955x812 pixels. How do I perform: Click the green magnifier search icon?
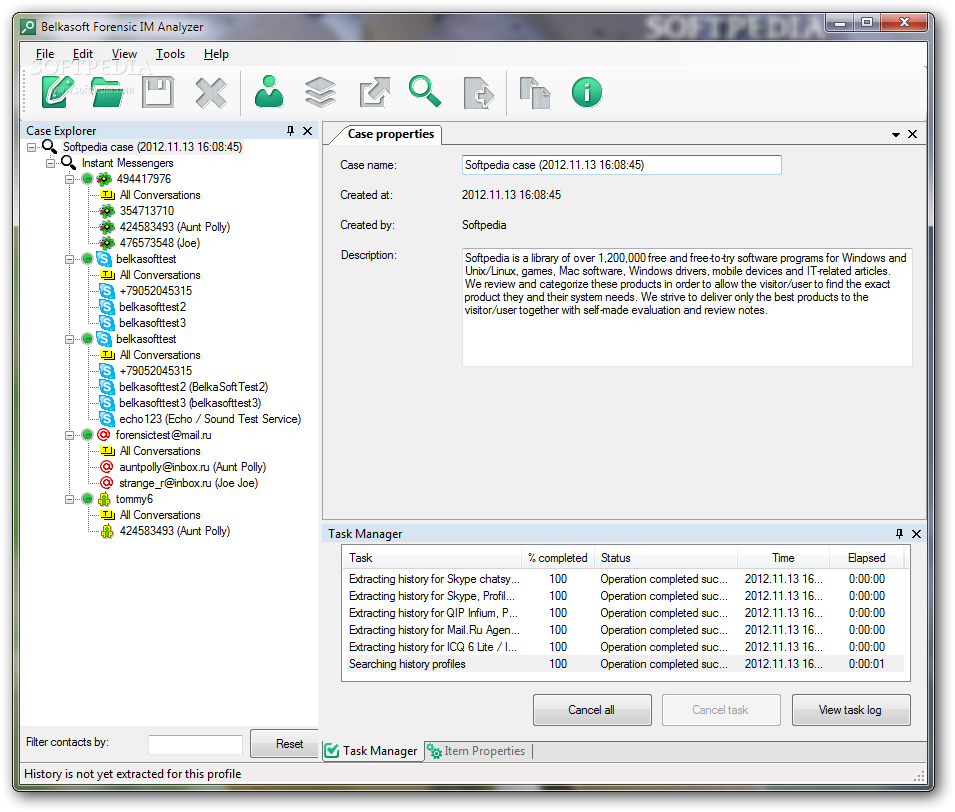click(425, 91)
